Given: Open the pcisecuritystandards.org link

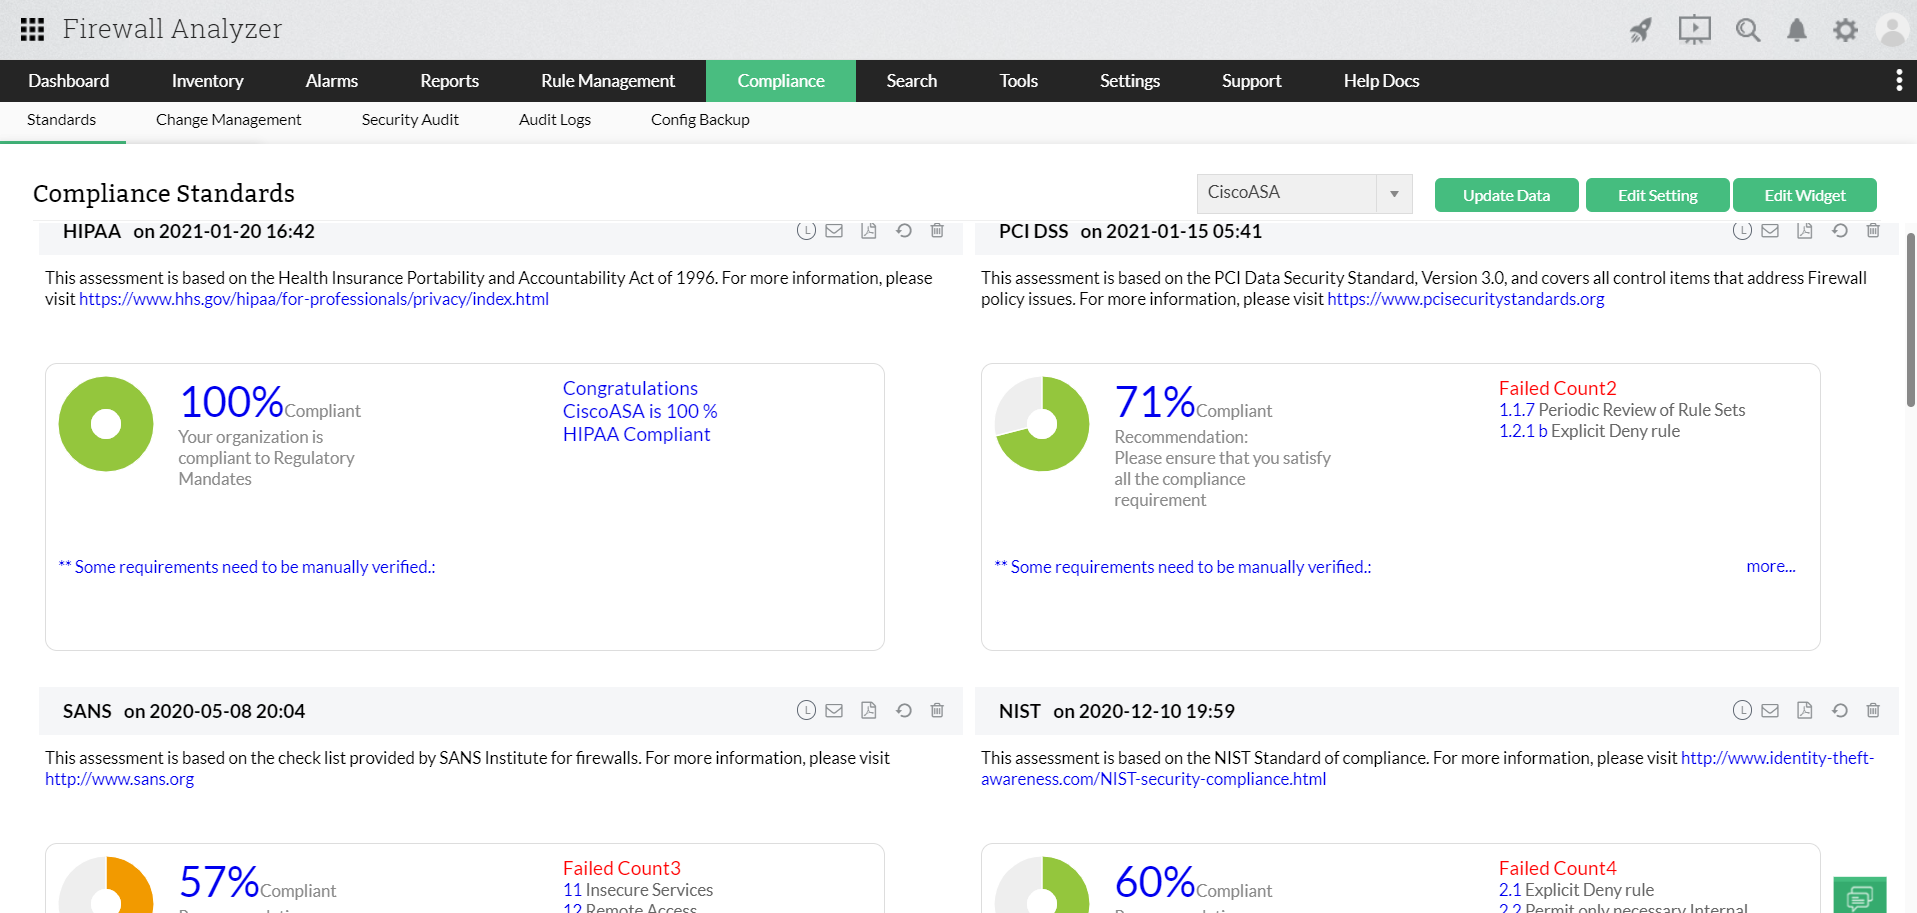Looking at the screenshot, I should pyautogui.click(x=1466, y=299).
